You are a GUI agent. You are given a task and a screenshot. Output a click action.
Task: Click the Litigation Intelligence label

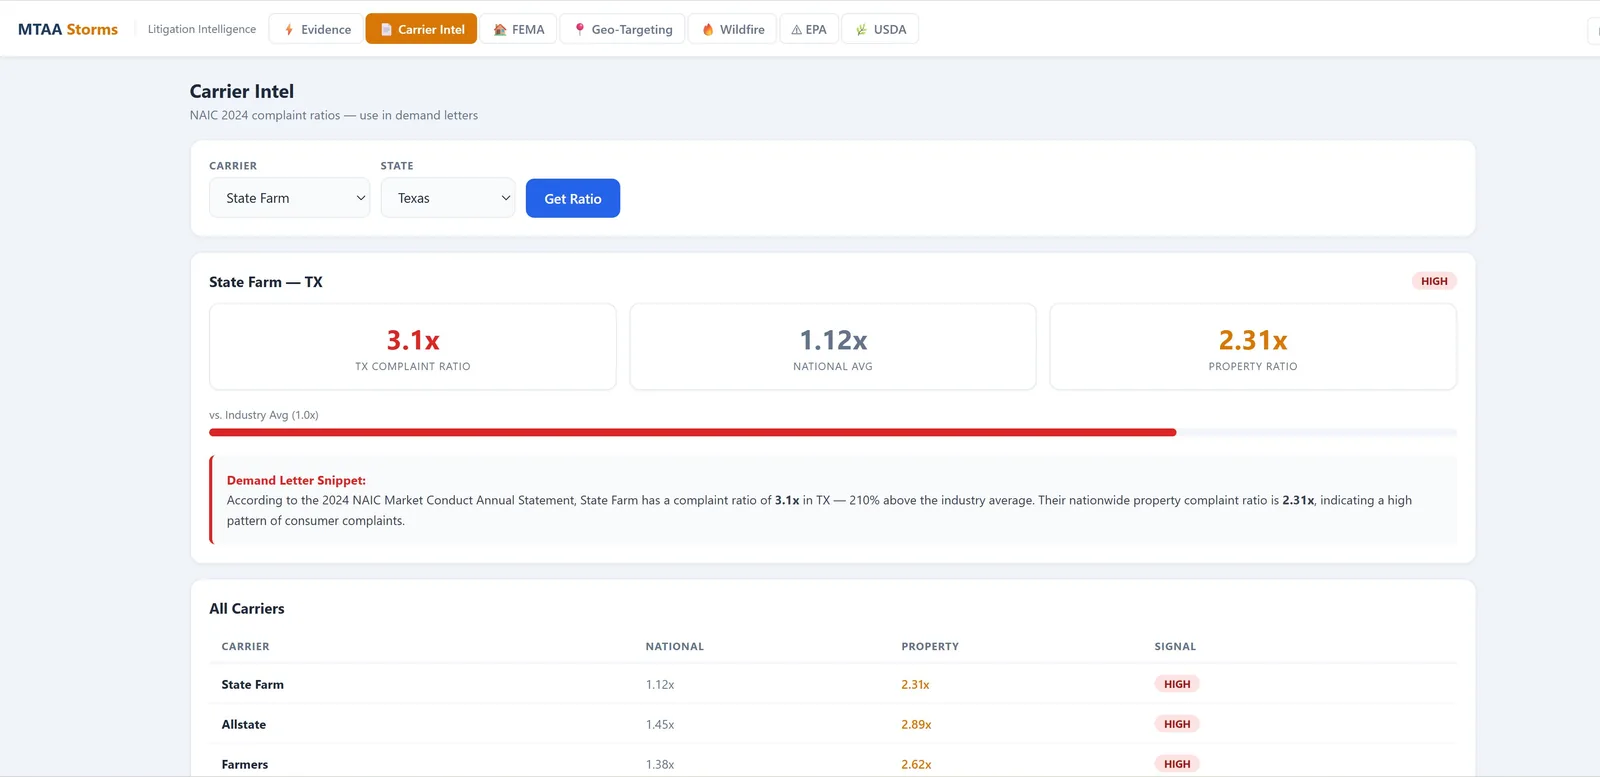tap(202, 29)
